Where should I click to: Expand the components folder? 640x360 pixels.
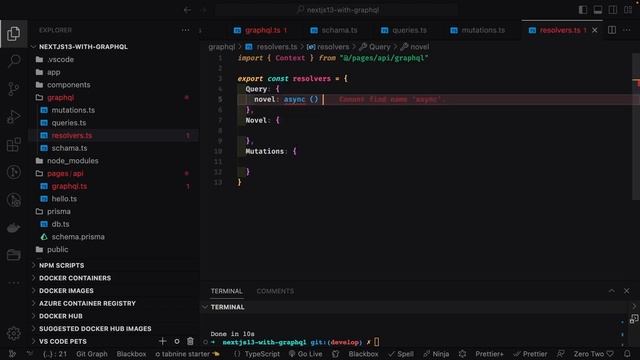click(69, 85)
